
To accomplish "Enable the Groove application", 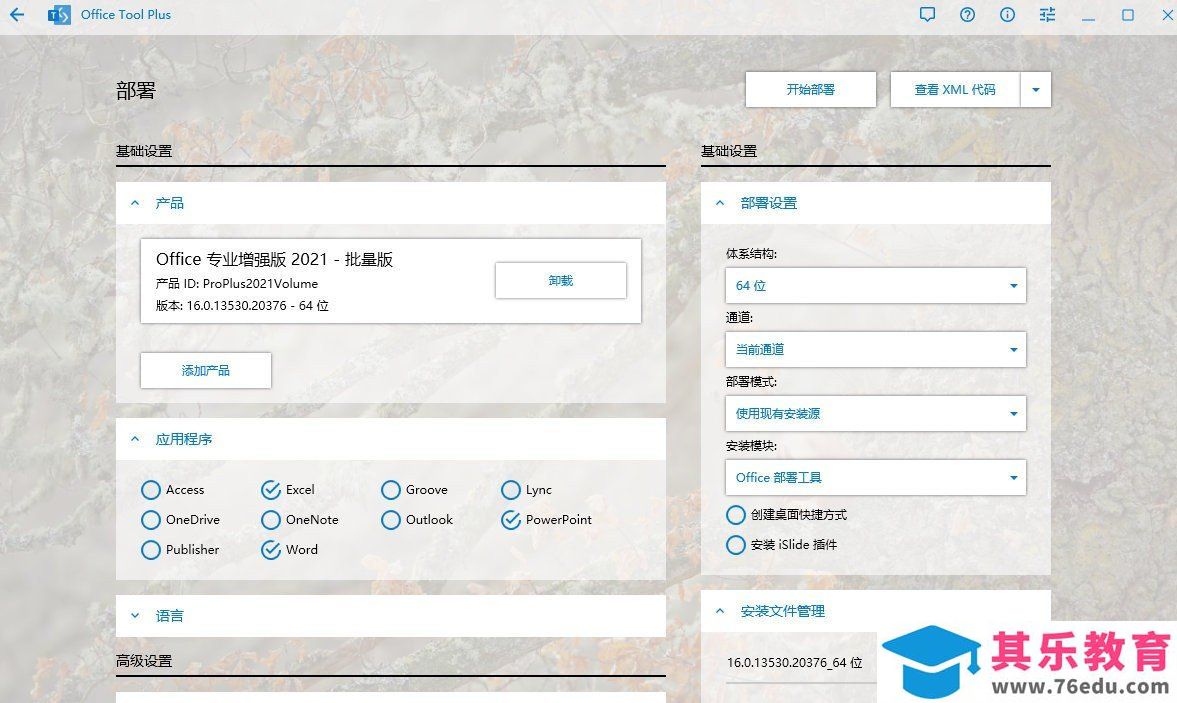I will (391, 490).
